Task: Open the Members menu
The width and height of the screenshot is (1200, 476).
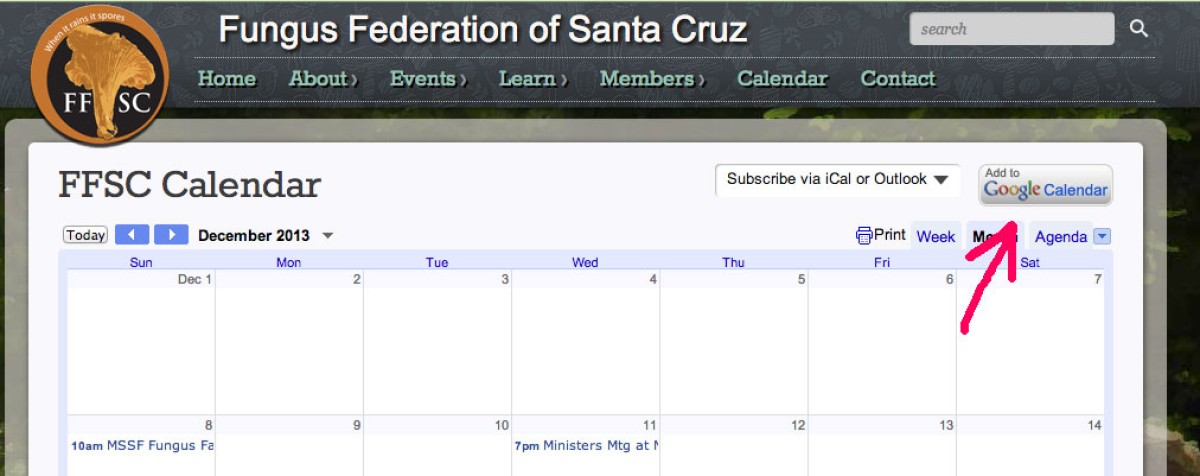Action: point(651,79)
